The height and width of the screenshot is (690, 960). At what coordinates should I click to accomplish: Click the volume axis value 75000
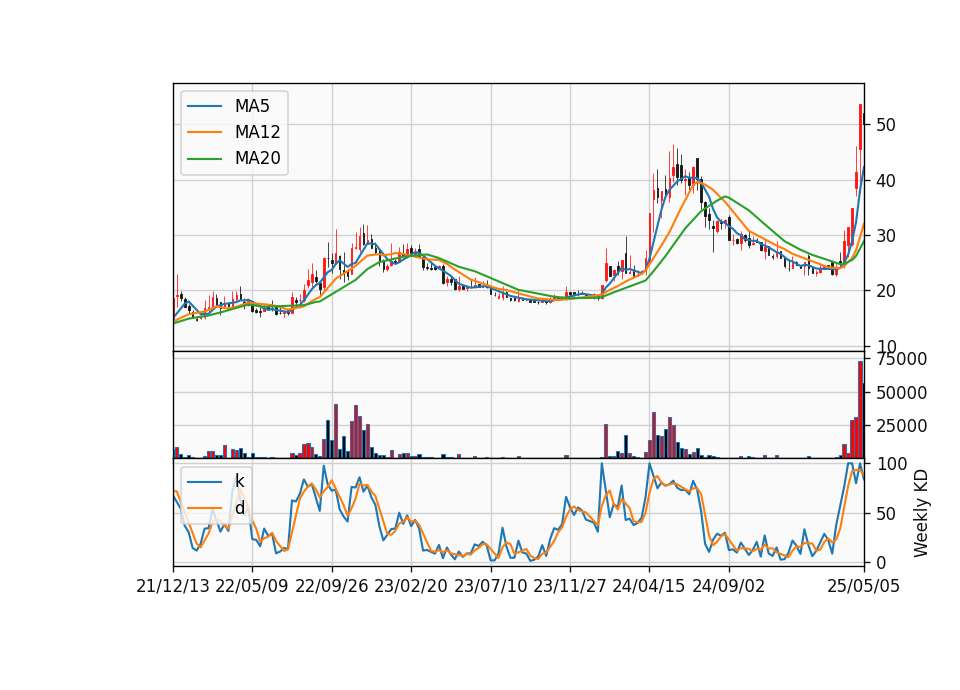902,359
